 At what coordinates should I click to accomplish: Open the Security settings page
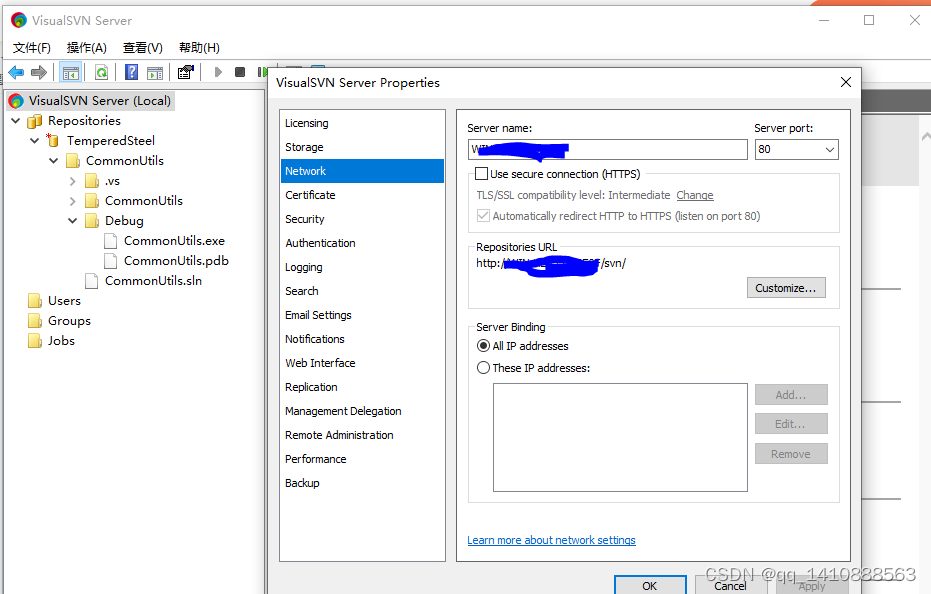pyautogui.click(x=362, y=219)
